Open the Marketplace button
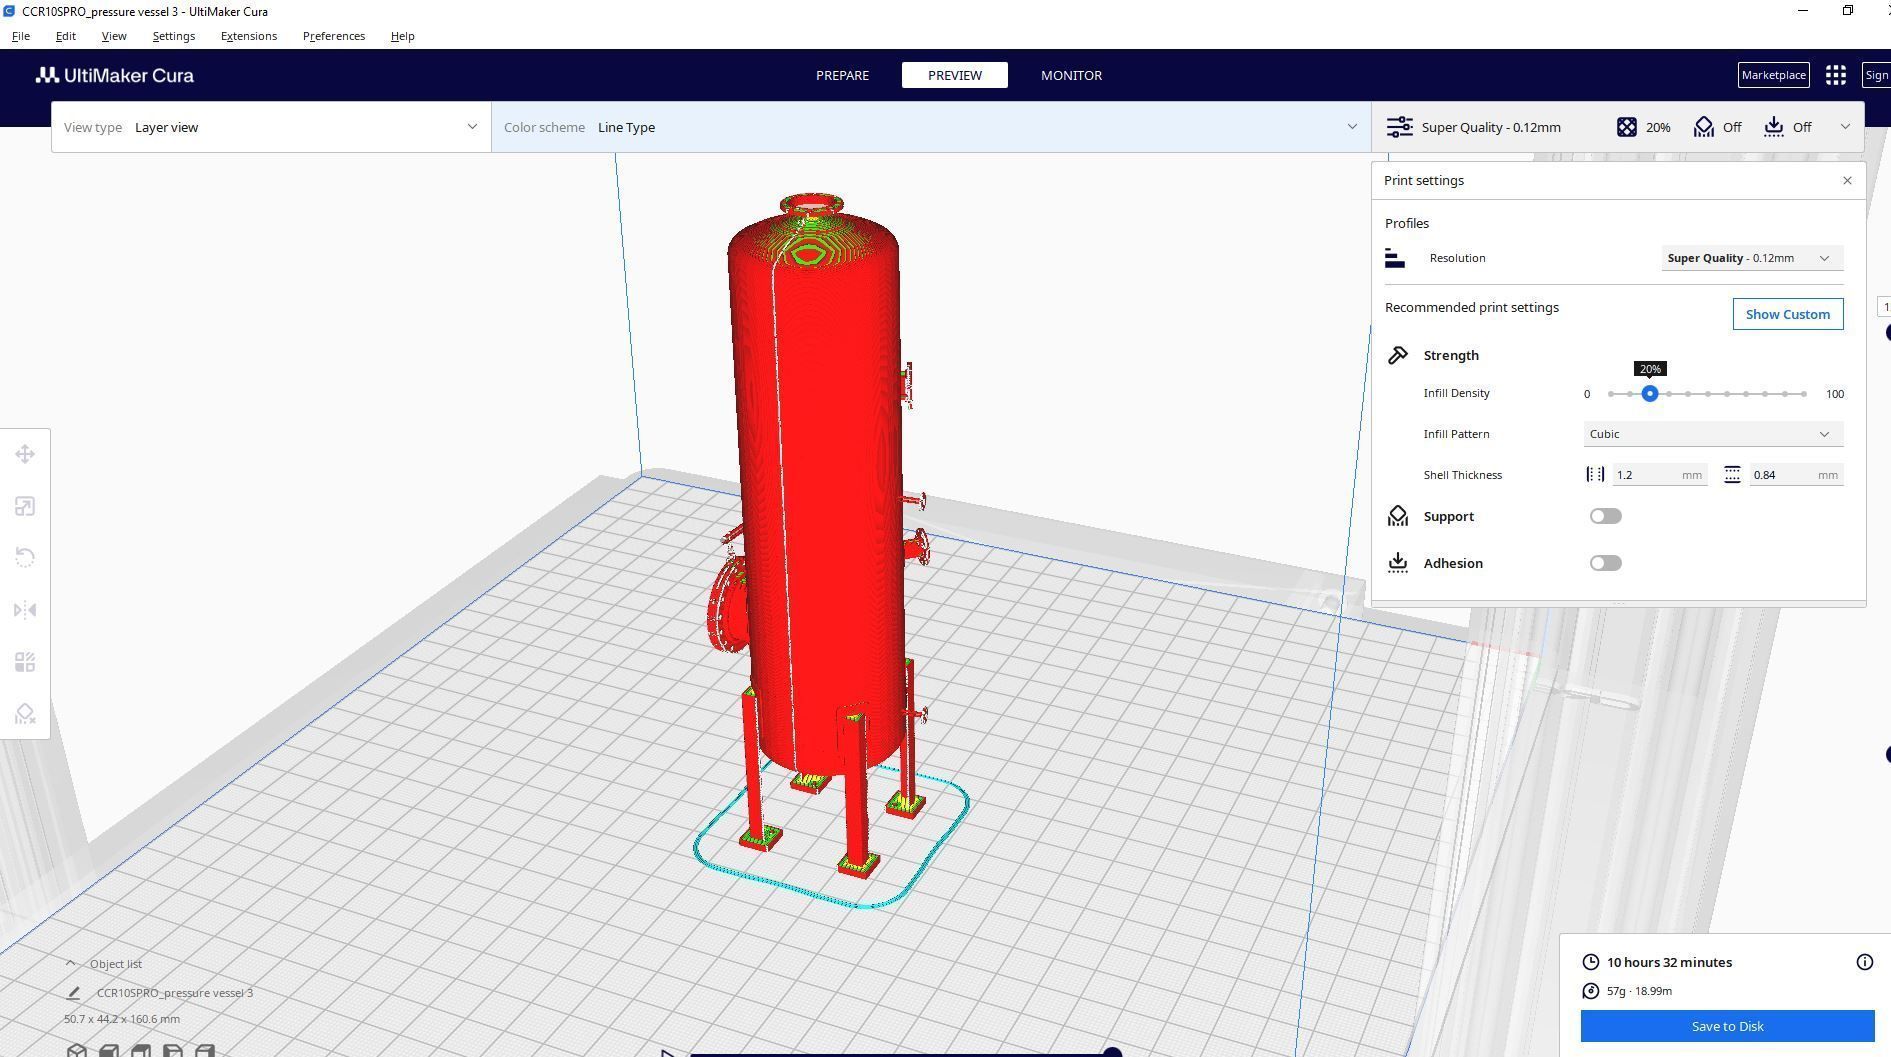This screenshot has width=1891, height=1057. [x=1773, y=75]
